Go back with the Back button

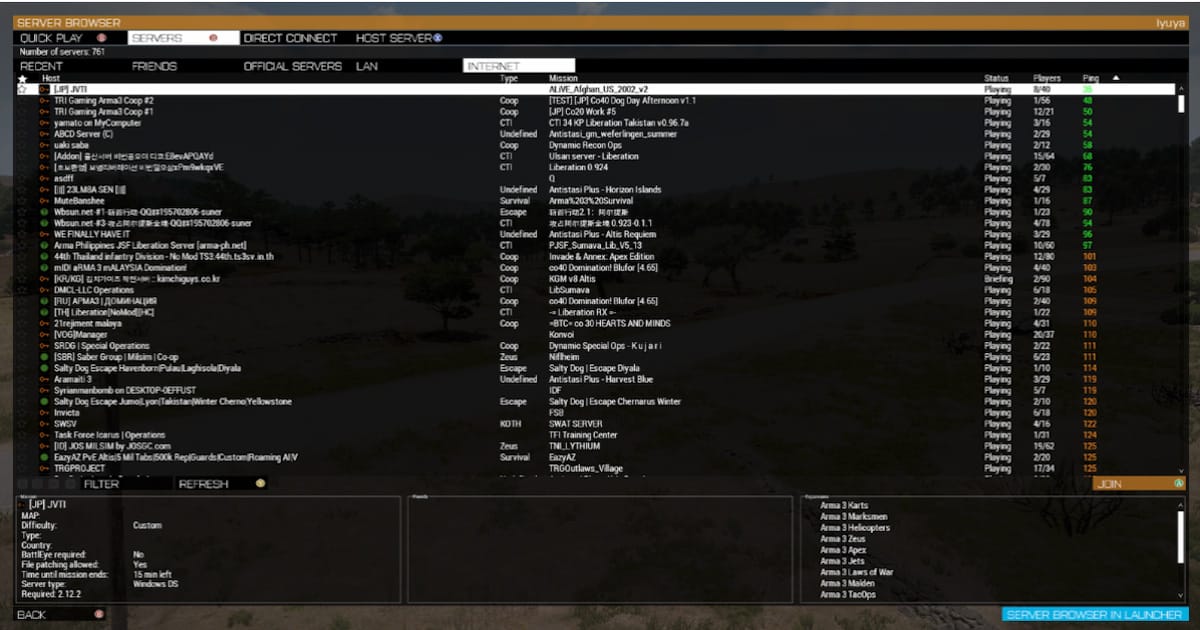click(x=61, y=614)
